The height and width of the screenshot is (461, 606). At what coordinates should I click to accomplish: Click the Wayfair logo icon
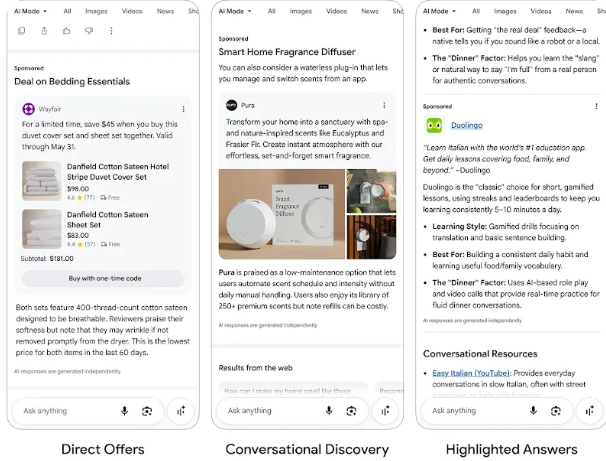(x=28, y=109)
